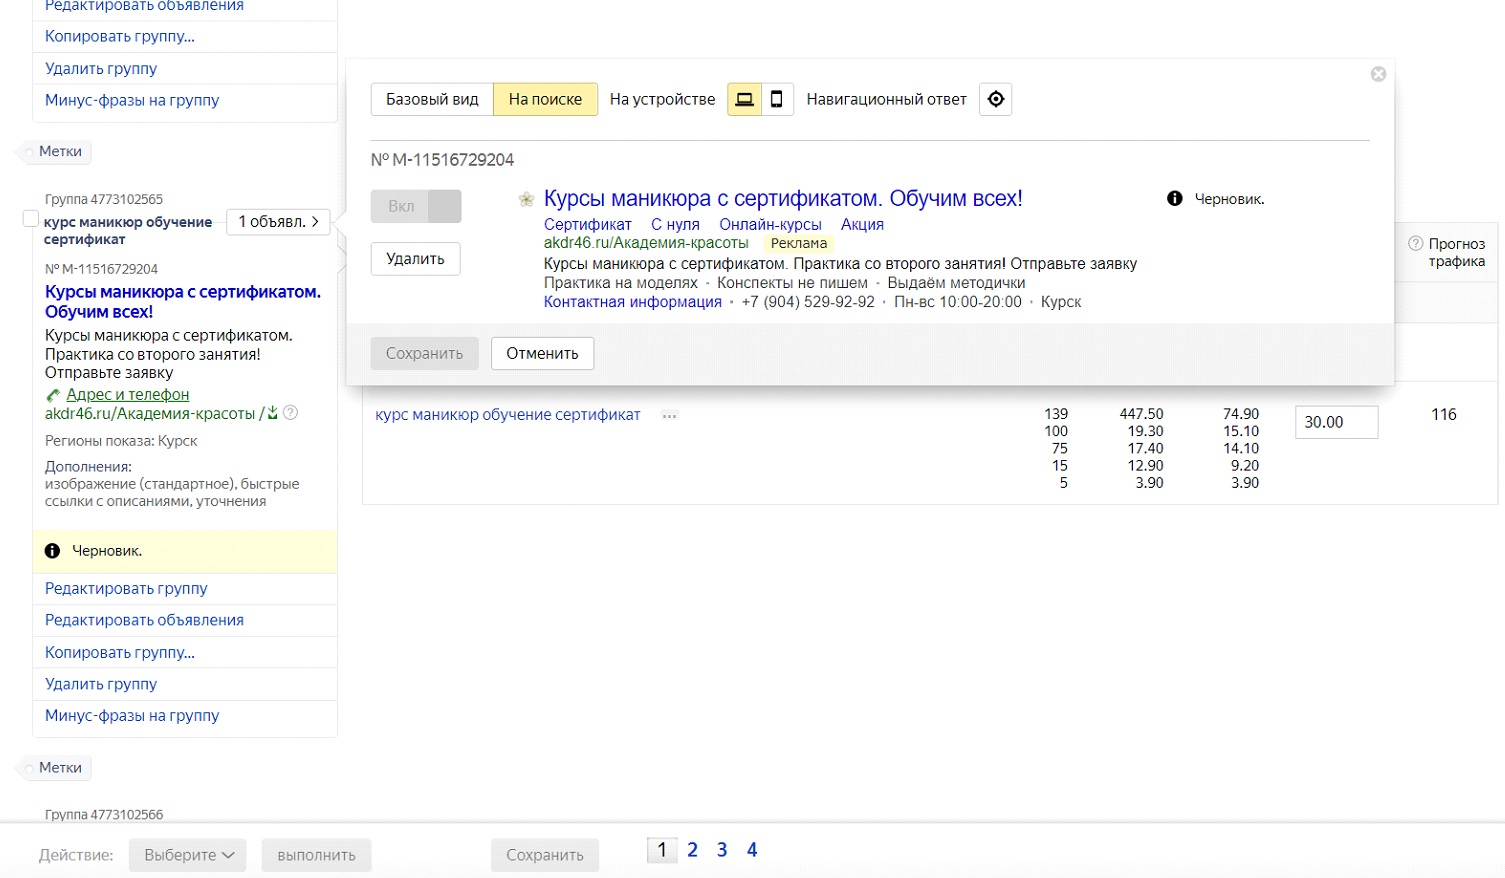Image resolution: width=1505 pixels, height=878 pixels.
Task: Click price value 74.90
Action: click(1241, 414)
